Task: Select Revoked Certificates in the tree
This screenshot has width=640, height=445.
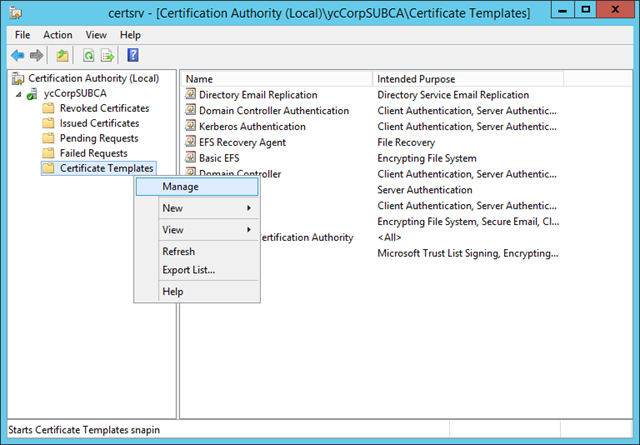Action: click(x=104, y=108)
